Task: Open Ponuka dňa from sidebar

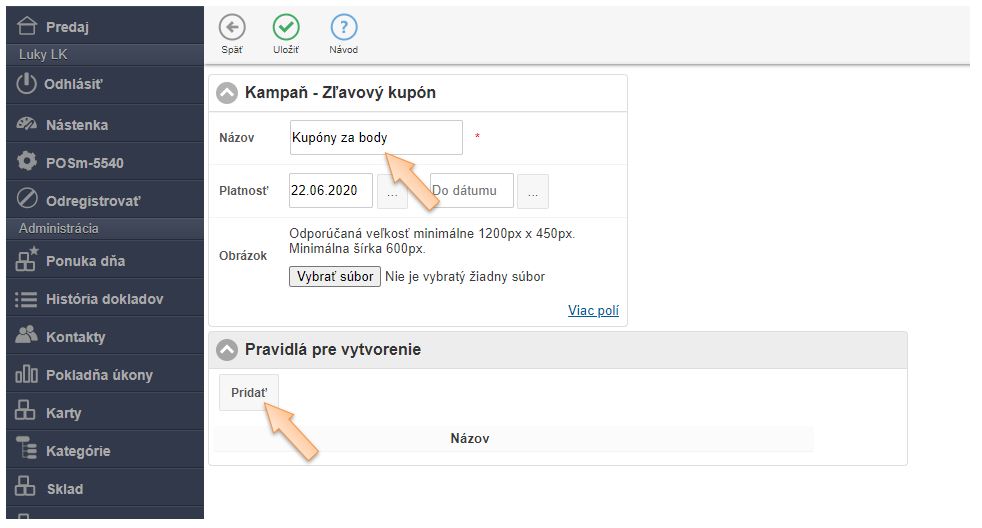Action: [84, 261]
